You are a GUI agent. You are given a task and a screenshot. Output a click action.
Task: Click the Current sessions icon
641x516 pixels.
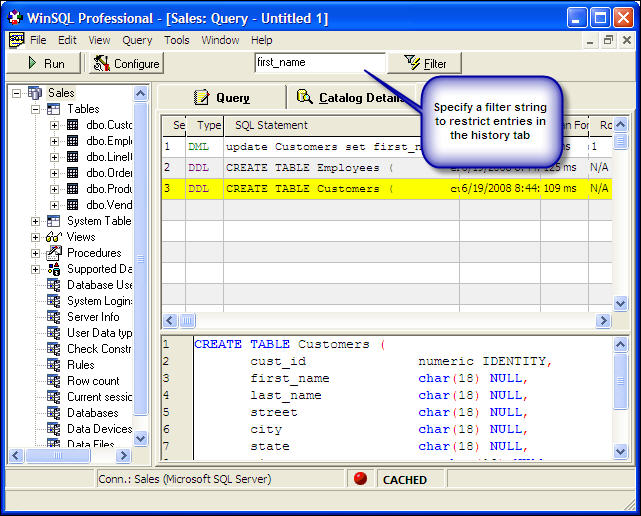point(54,396)
